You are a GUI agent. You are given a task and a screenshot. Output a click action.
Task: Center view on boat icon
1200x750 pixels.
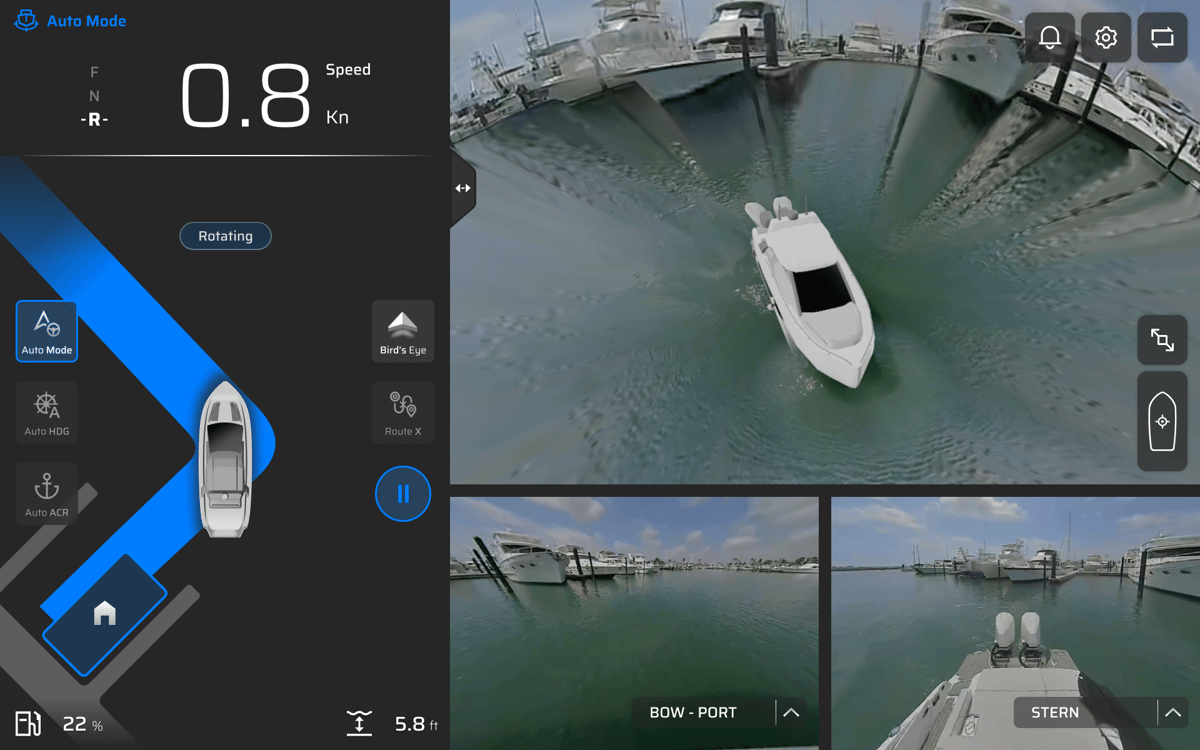[x=1162, y=422]
